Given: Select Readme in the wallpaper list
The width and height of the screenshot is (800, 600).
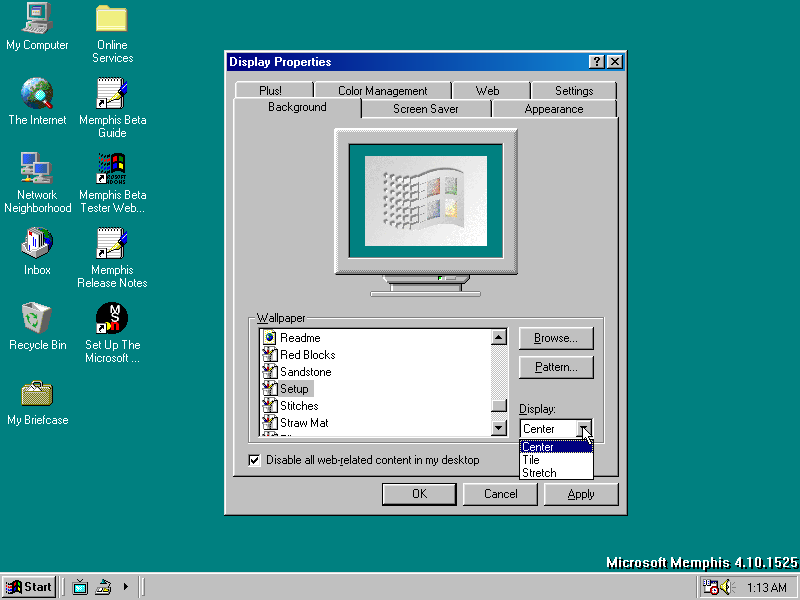Looking at the screenshot, I should (x=375, y=338).
